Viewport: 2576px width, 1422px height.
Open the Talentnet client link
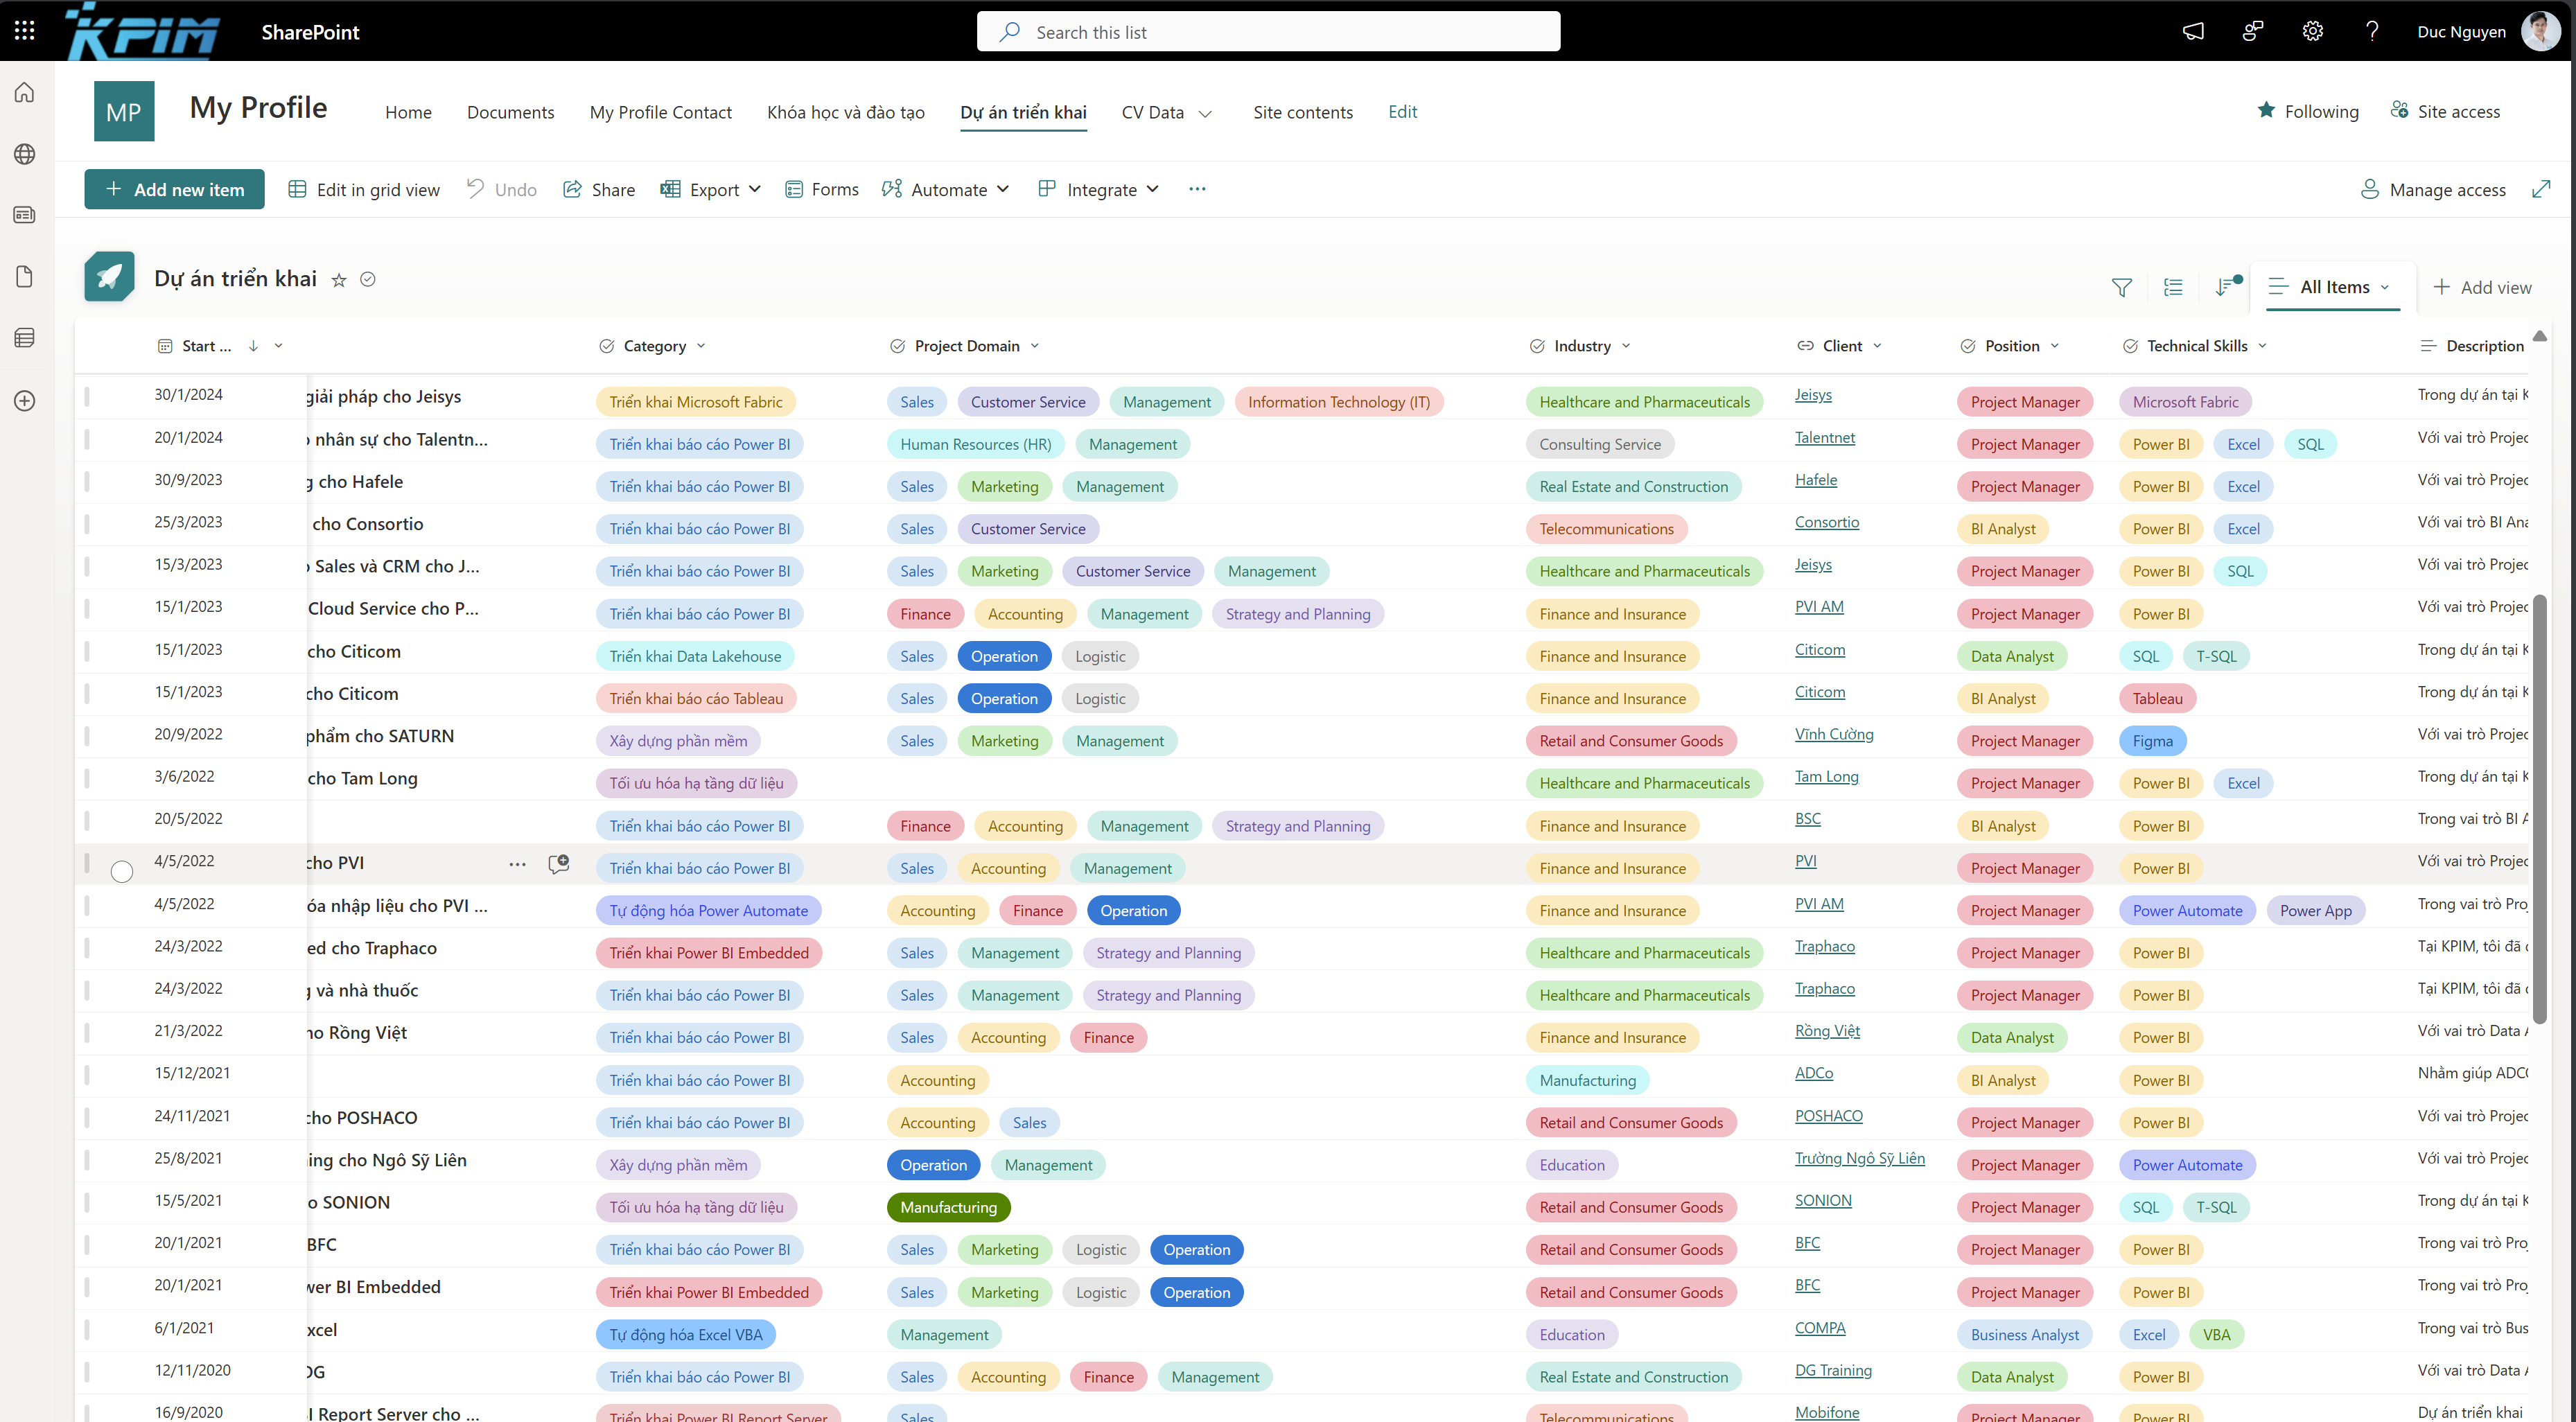1824,437
